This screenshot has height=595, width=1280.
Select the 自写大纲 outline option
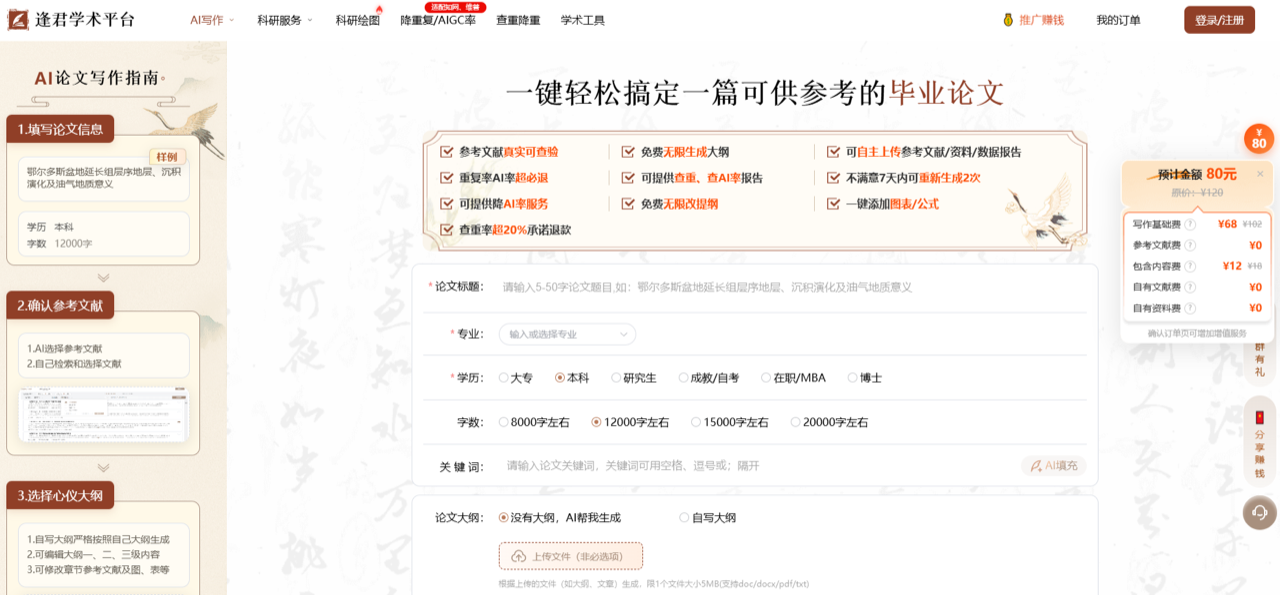click(x=708, y=518)
